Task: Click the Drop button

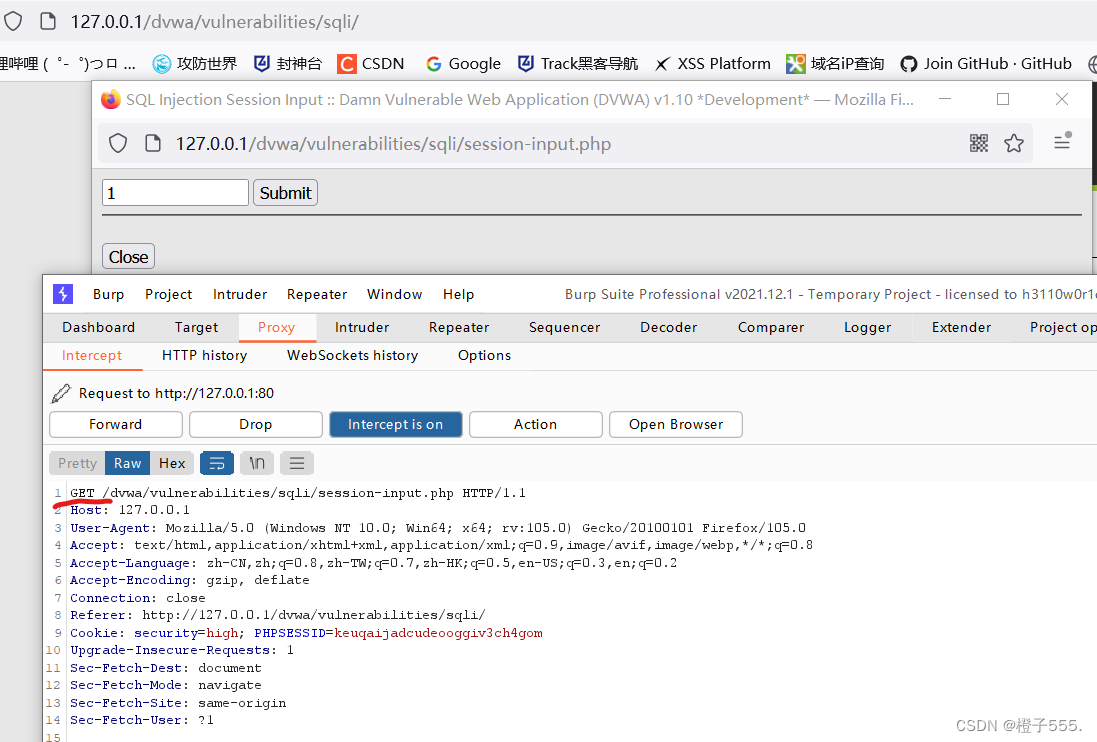Action: [255, 424]
